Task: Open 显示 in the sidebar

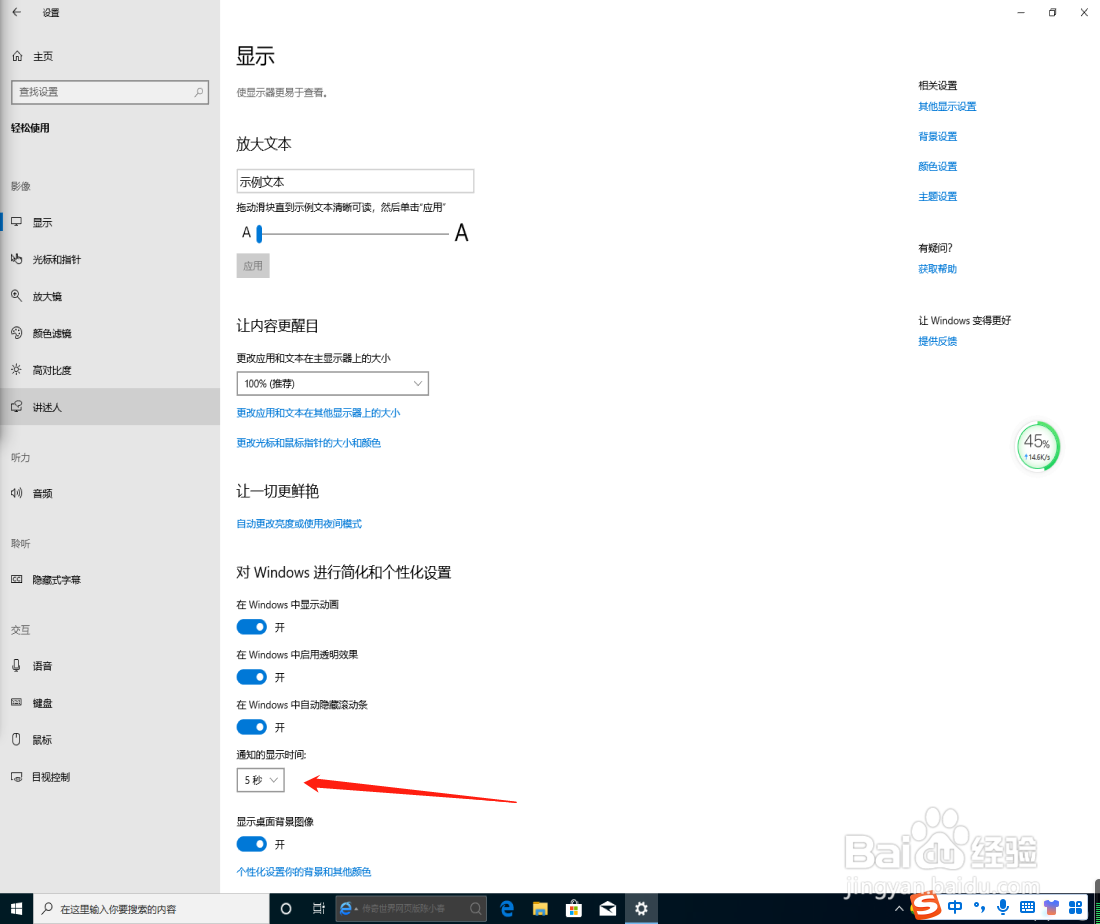Action: click(x=110, y=222)
